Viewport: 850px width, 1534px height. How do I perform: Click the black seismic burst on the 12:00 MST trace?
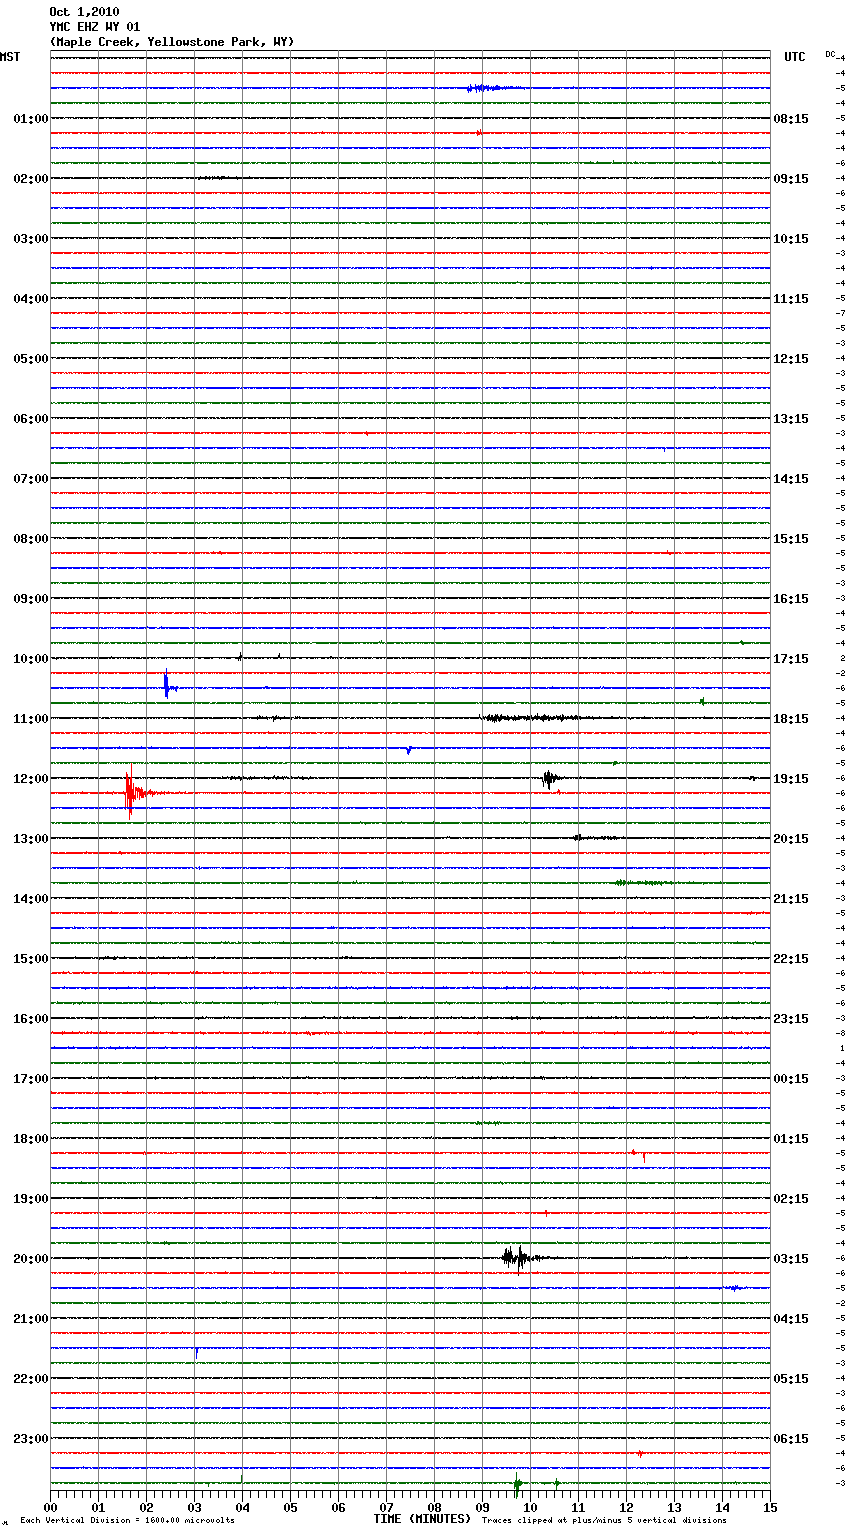(x=550, y=778)
